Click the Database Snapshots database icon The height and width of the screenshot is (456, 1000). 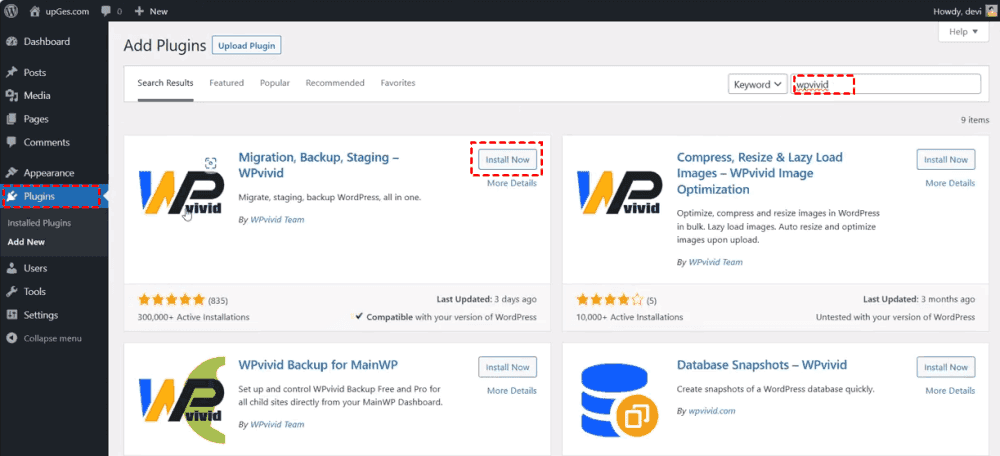coord(619,401)
